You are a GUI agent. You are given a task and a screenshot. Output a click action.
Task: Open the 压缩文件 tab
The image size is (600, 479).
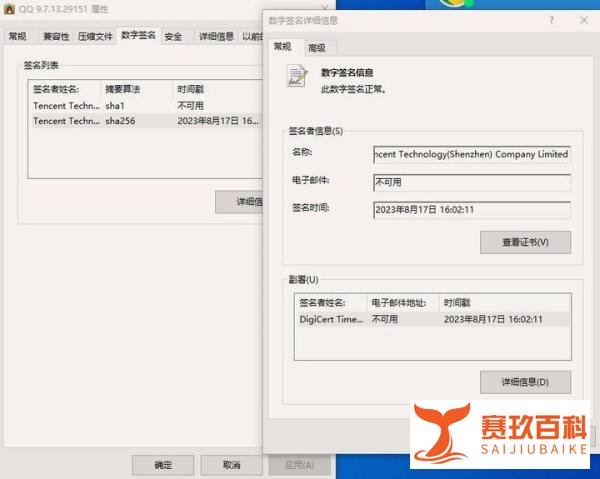pos(95,36)
